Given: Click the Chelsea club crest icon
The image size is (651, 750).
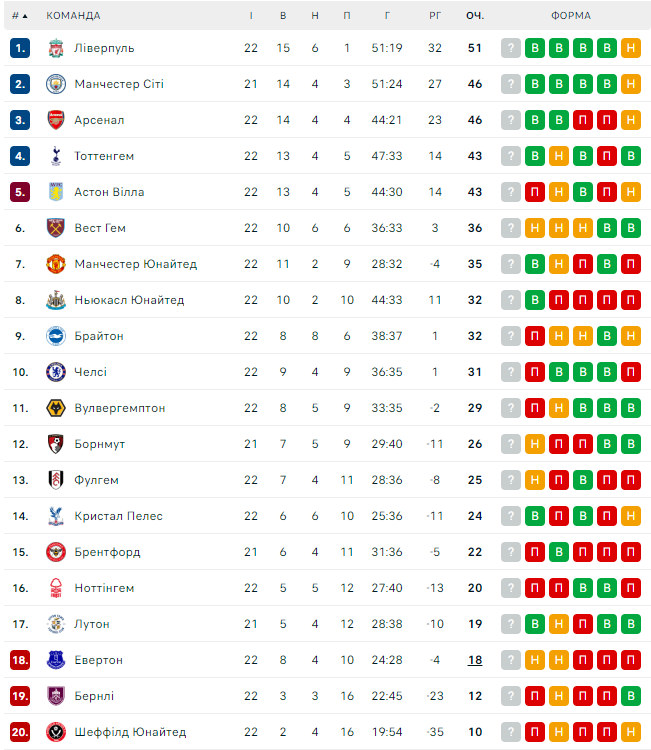Looking at the screenshot, I should click(x=55, y=372).
